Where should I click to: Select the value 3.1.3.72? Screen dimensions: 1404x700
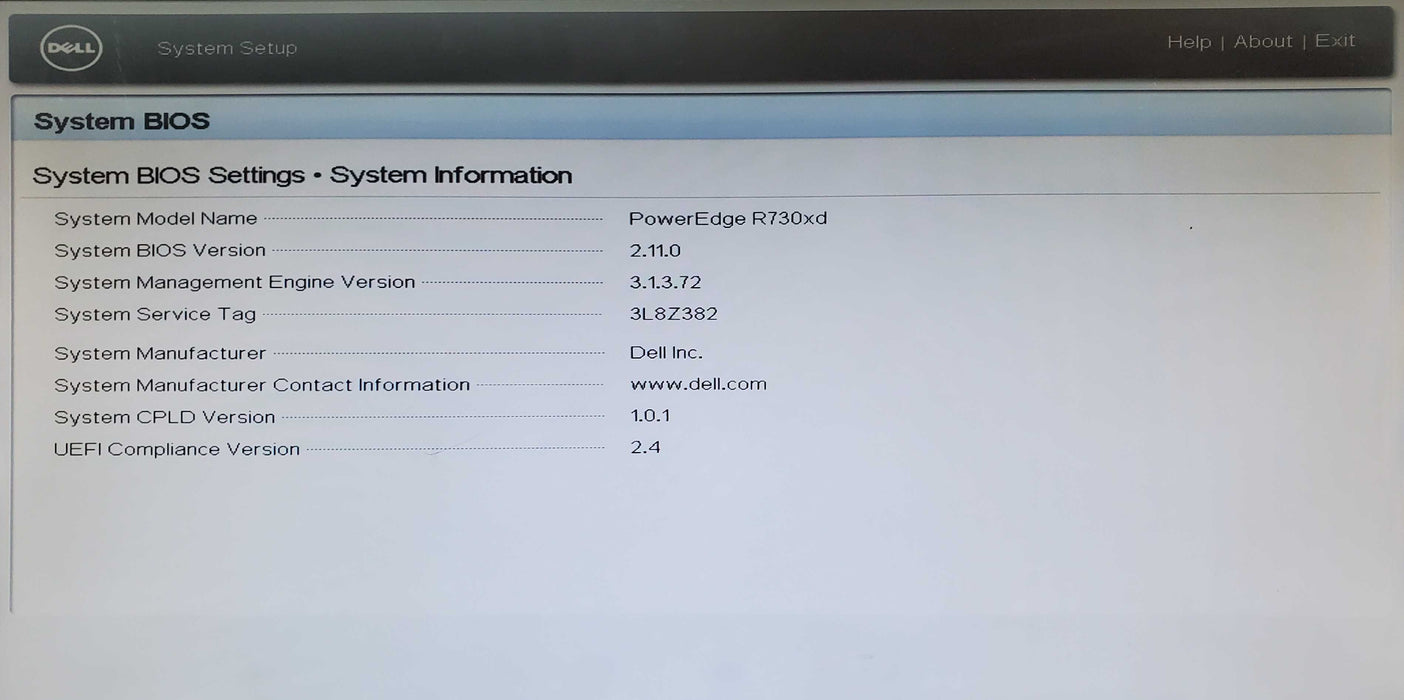point(665,283)
